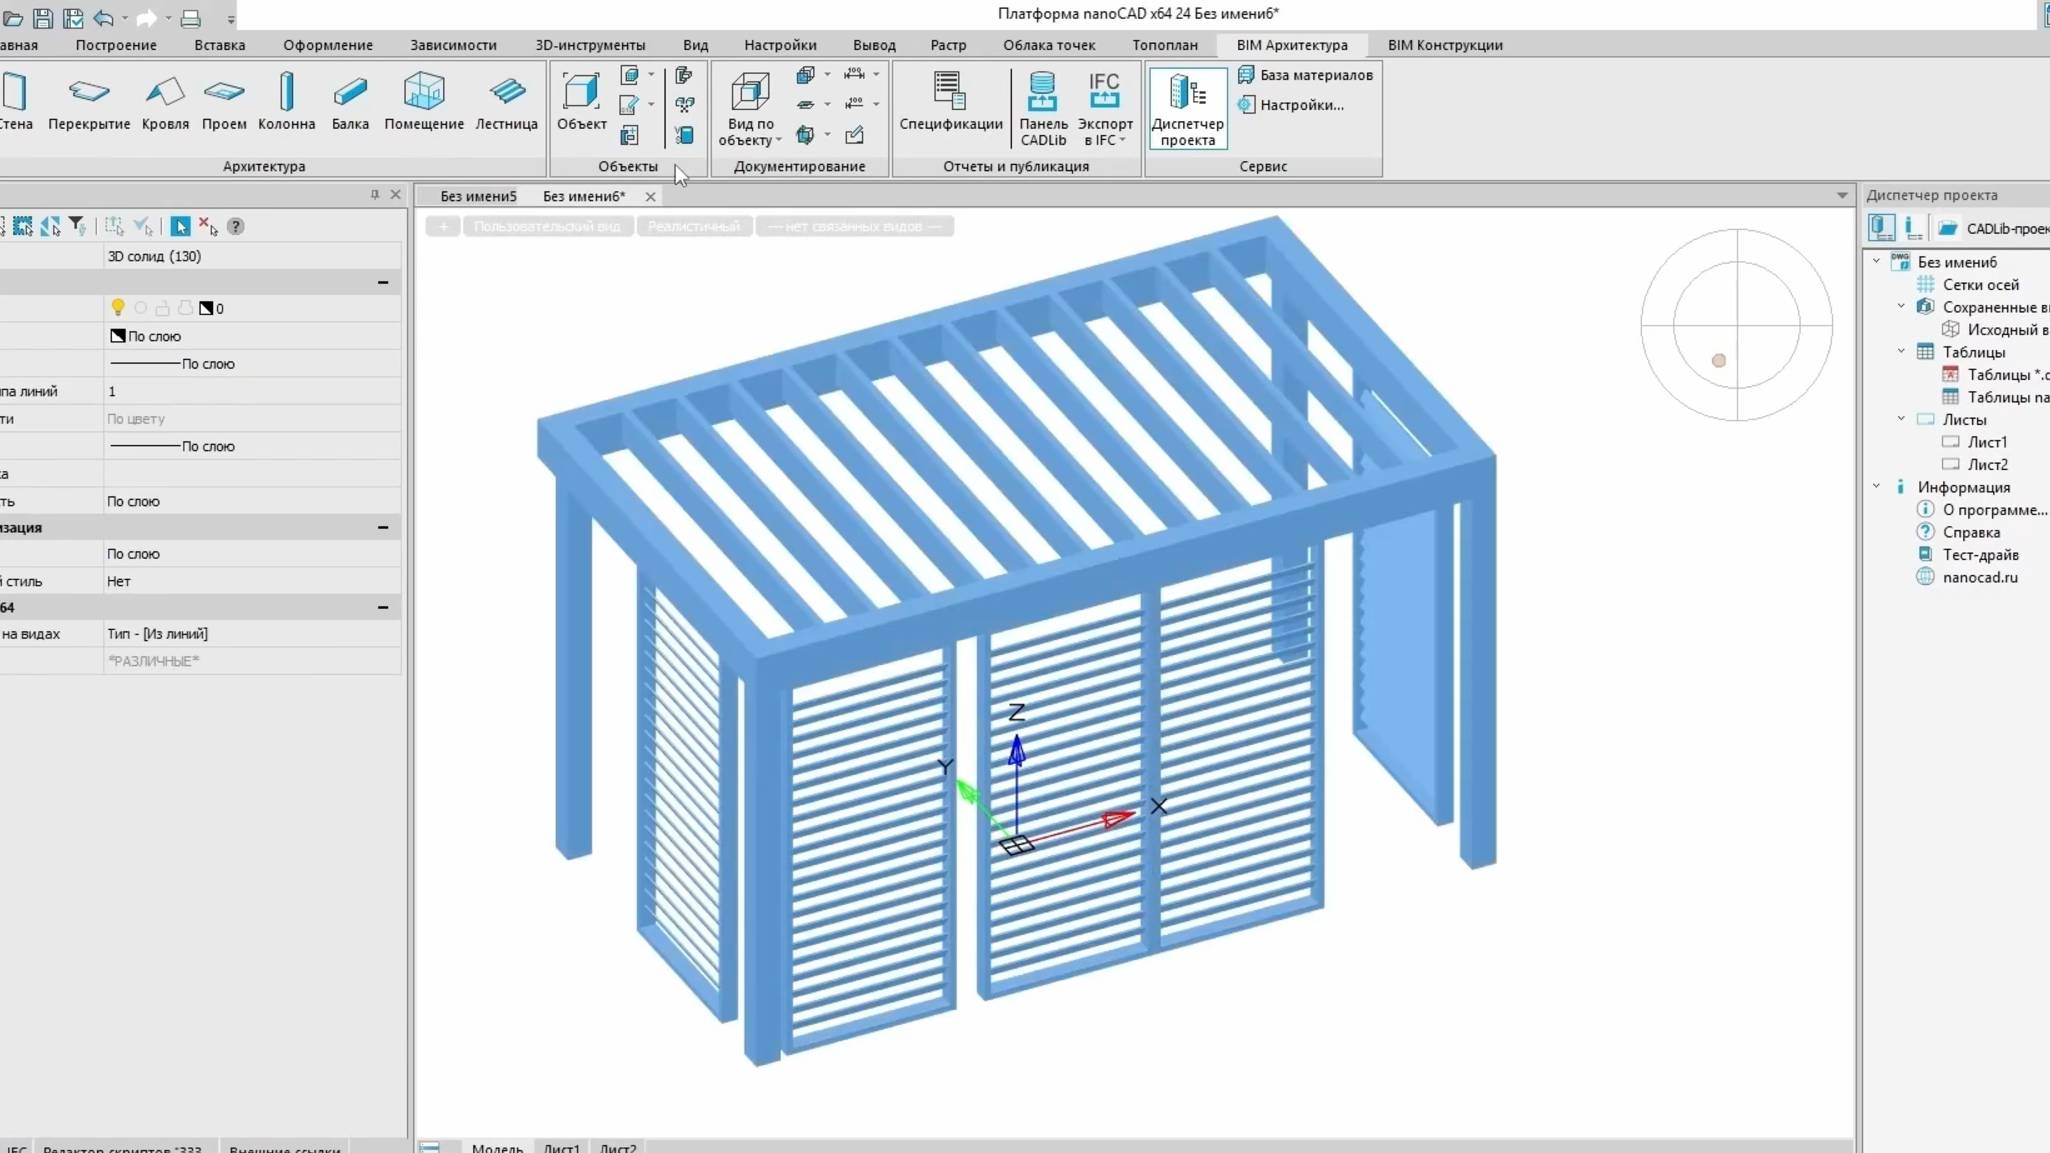
Task: Select the Балка (Beam) tool
Action: (349, 100)
